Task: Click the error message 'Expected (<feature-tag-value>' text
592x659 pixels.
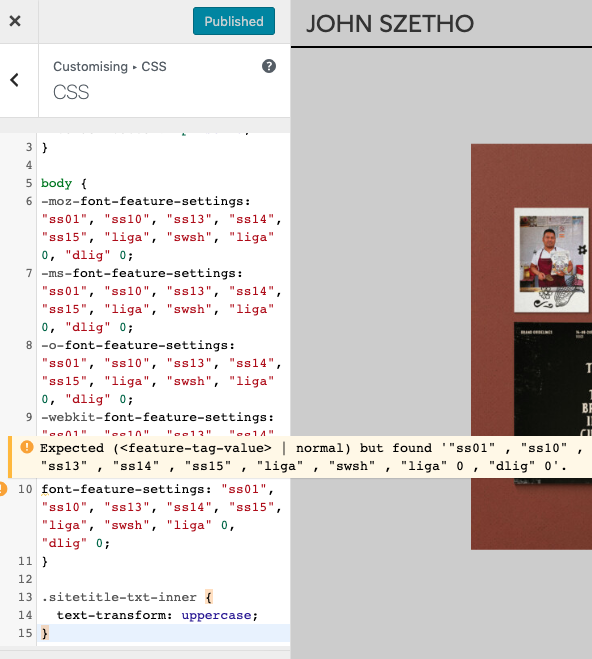Action: point(155,448)
